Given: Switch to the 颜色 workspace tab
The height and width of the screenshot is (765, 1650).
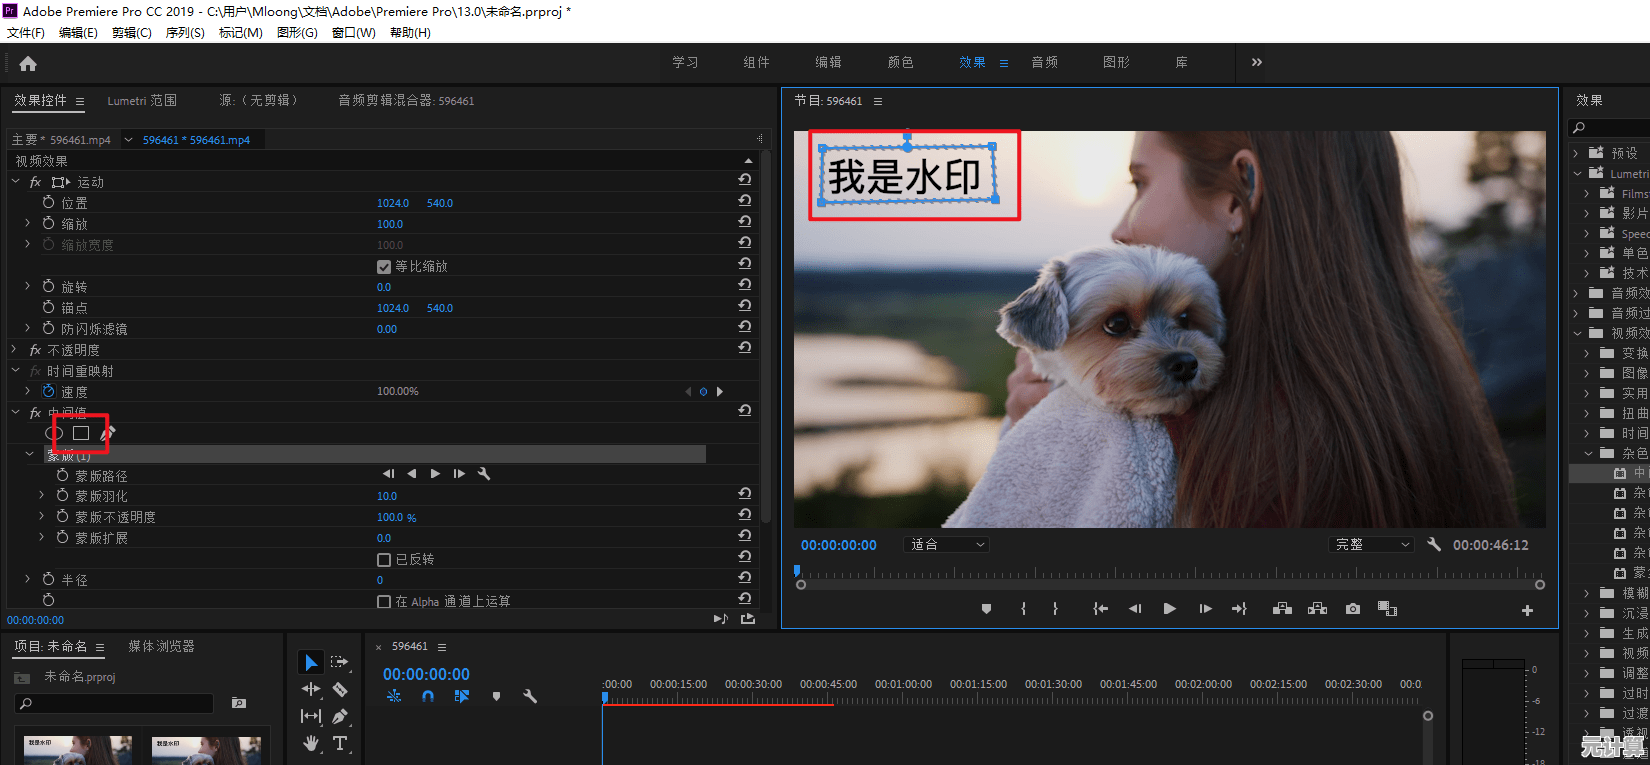Looking at the screenshot, I should 900,62.
